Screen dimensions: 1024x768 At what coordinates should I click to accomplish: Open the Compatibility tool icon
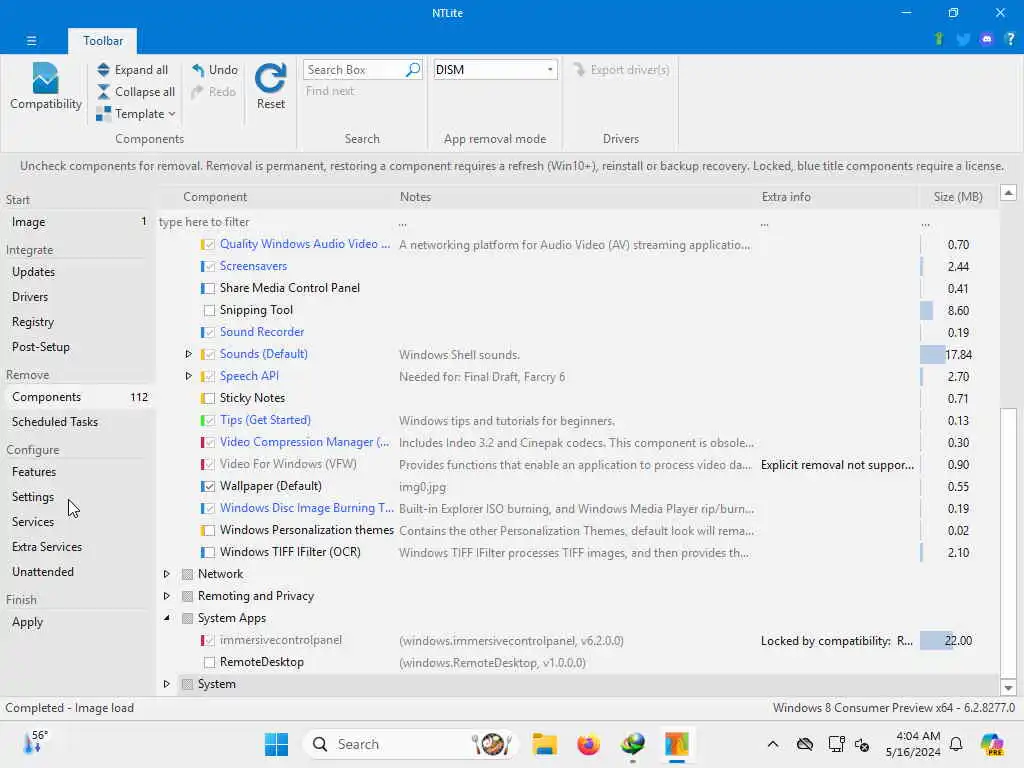click(45, 78)
